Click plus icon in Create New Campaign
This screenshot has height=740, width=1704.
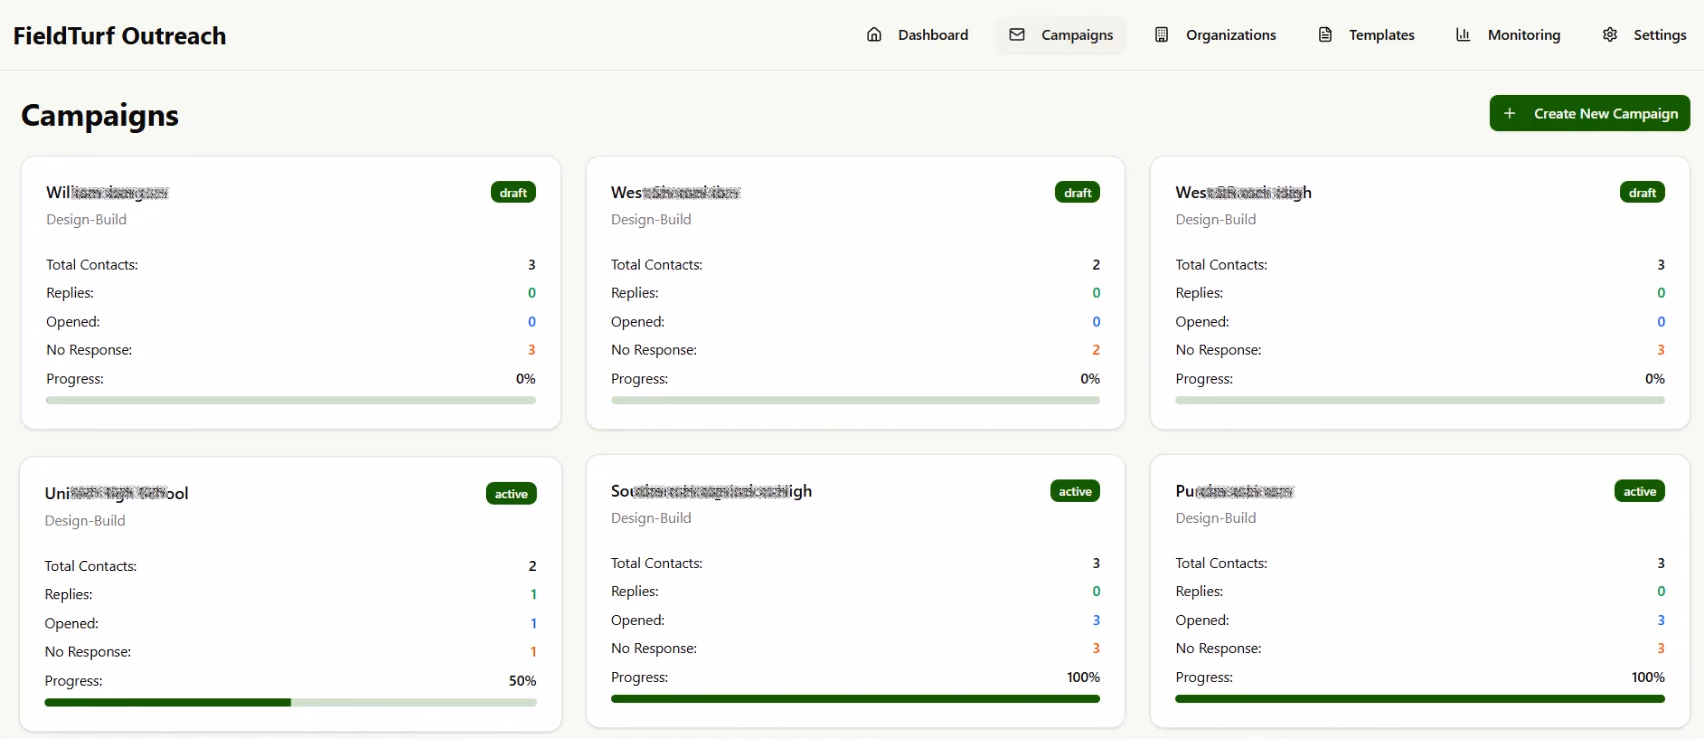(x=1510, y=114)
